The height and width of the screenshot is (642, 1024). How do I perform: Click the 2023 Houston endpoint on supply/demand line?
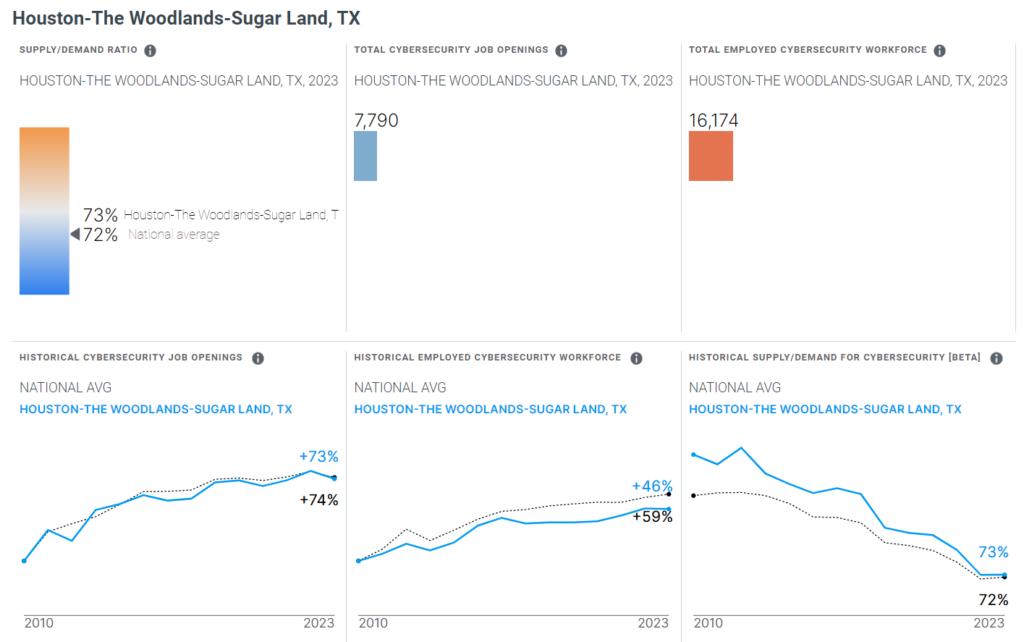tap(1004, 574)
